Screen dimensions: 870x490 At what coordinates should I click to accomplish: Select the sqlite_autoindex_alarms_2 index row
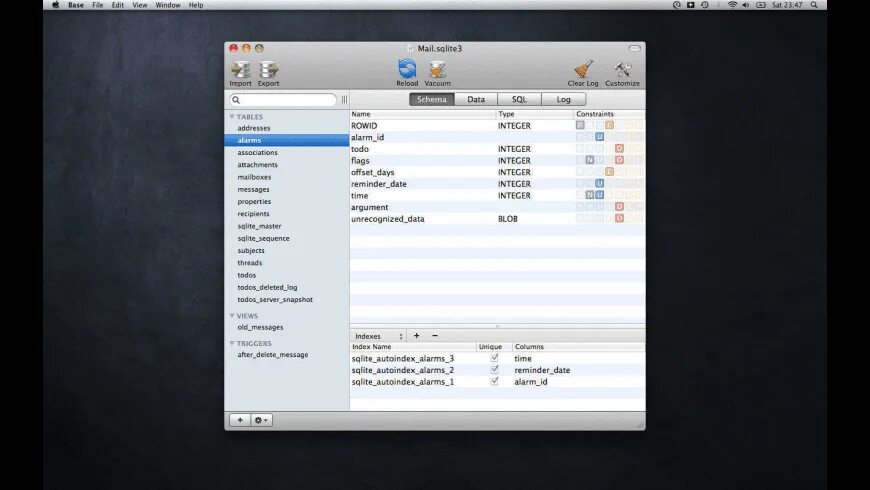click(x=497, y=370)
